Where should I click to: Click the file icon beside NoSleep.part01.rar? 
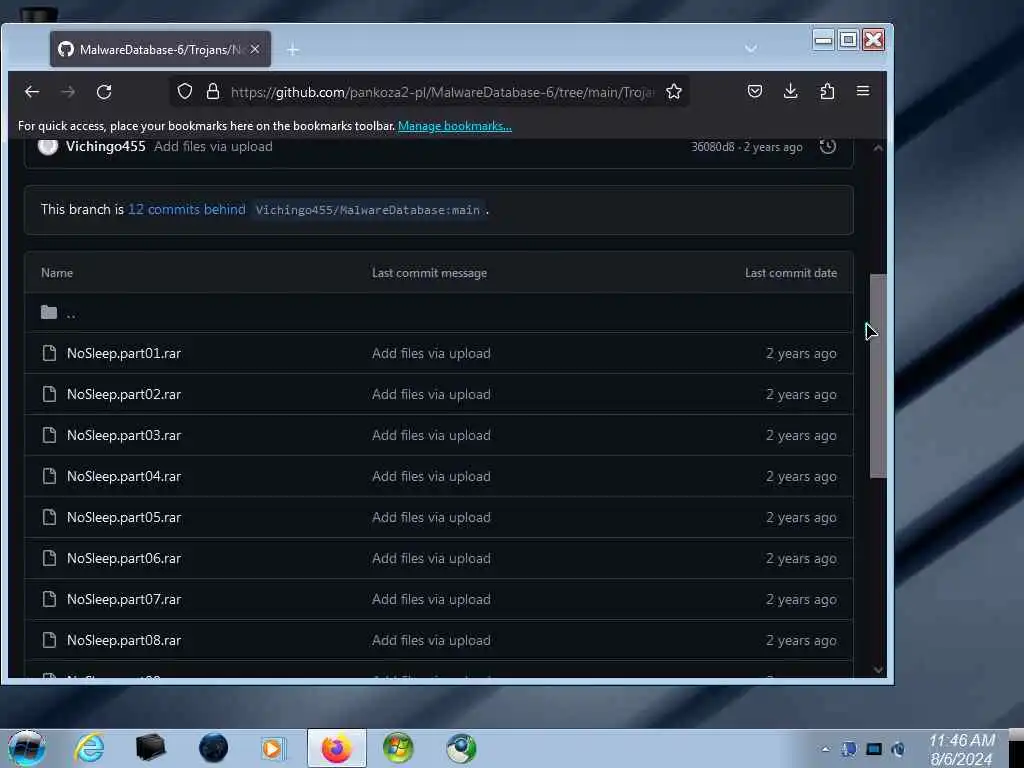pos(49,353)
